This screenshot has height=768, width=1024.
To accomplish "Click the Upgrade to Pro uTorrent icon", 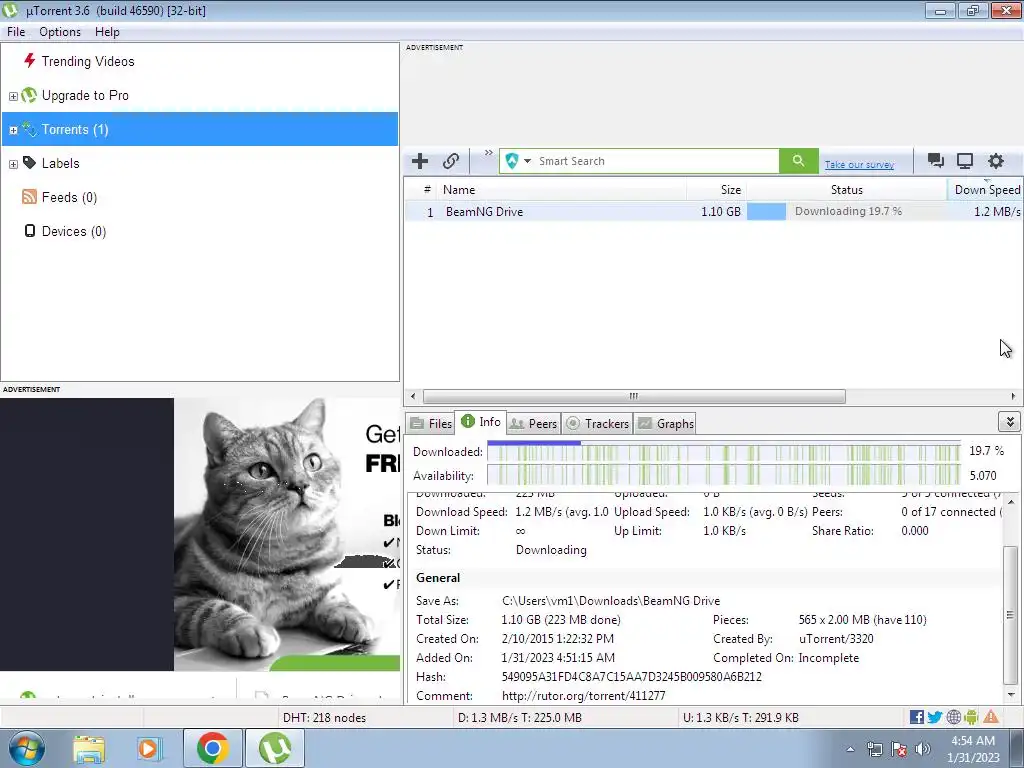I will click(x=29, y=95).
